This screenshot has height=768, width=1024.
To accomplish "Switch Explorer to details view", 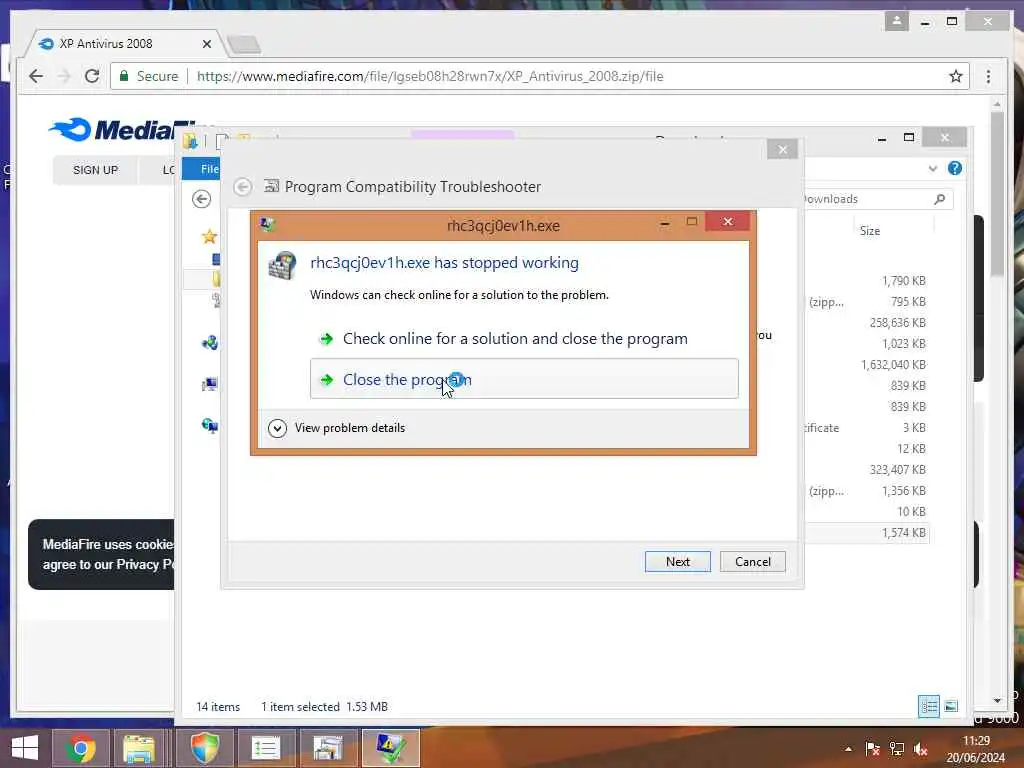I will [929, 706].
